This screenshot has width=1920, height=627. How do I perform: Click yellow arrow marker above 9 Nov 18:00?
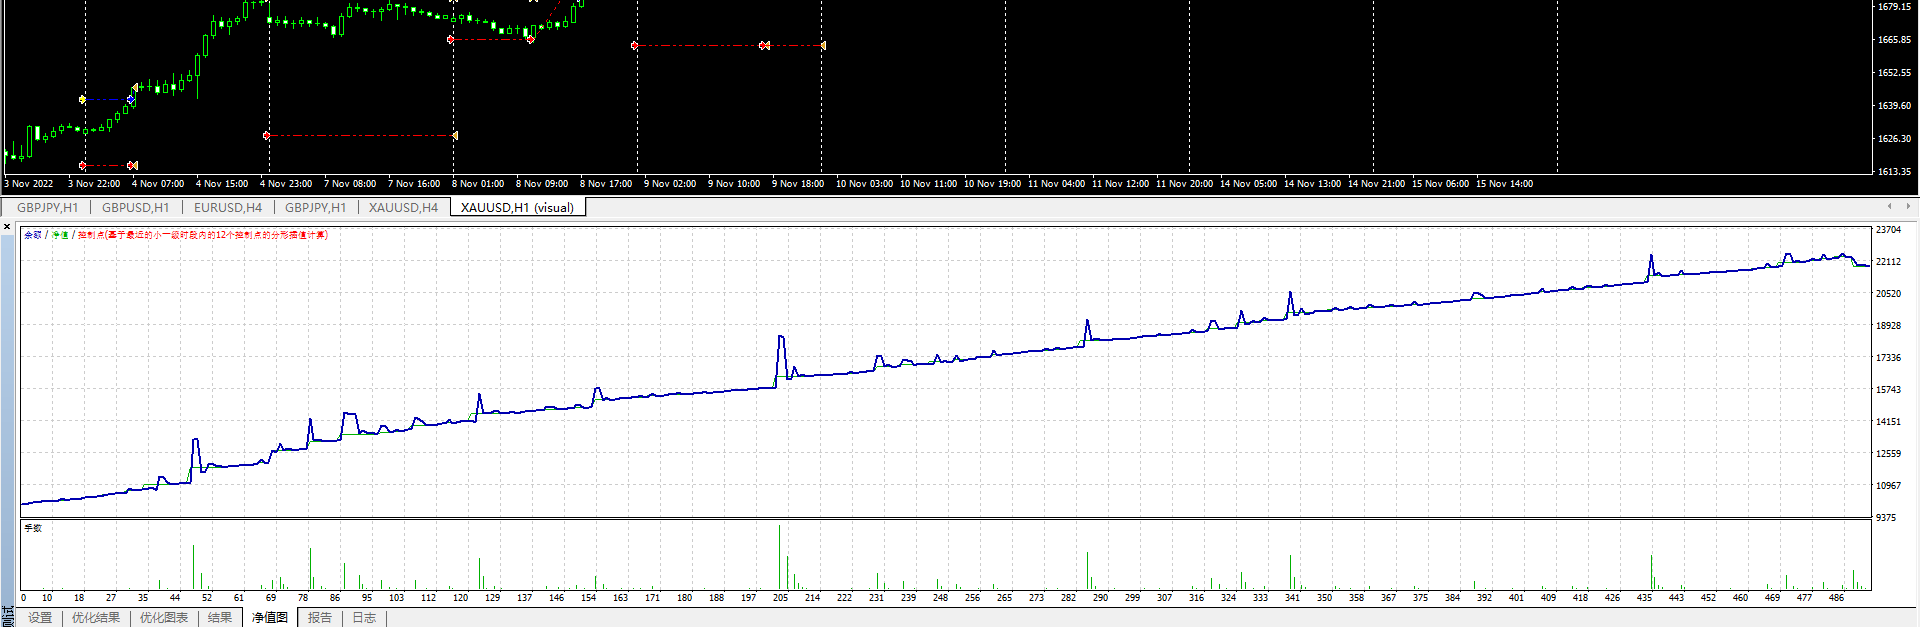823,46
